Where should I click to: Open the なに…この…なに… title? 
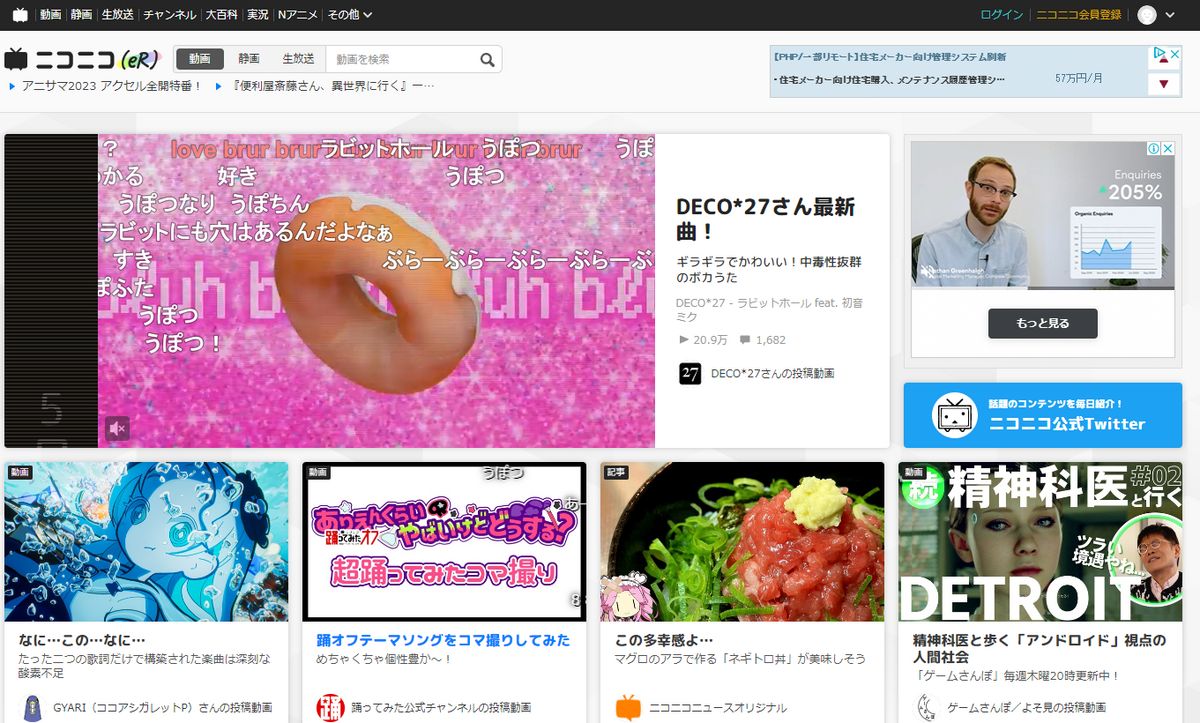click(x=83, y=640)
